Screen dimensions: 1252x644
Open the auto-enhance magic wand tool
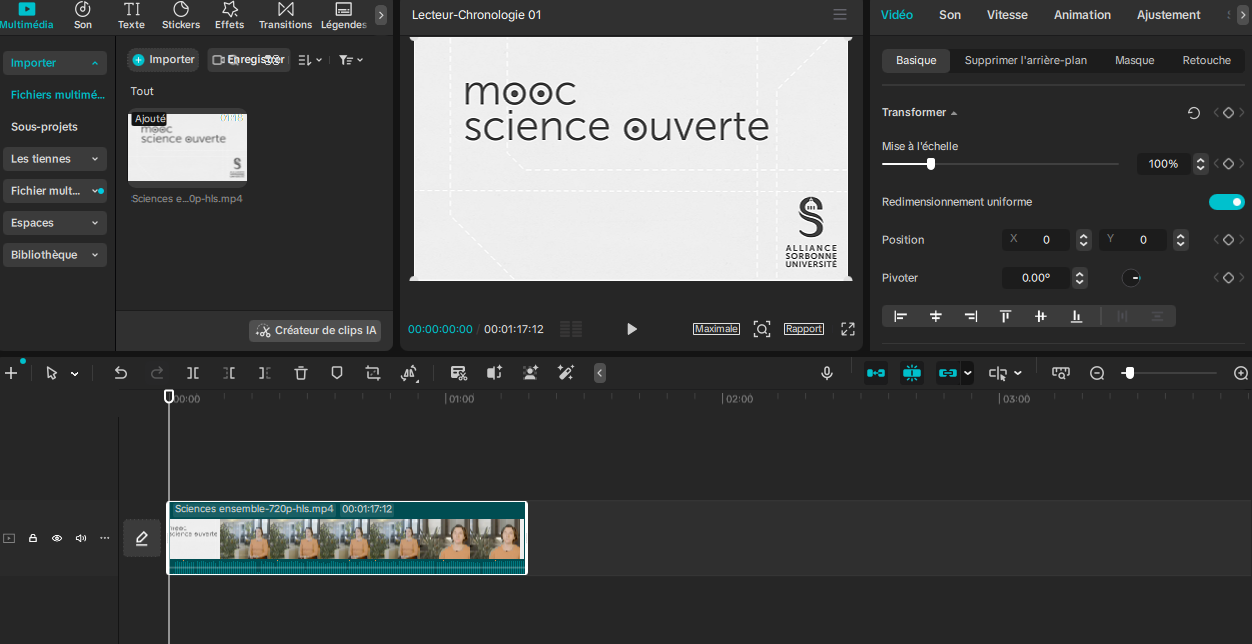click(x=565, y=373)
